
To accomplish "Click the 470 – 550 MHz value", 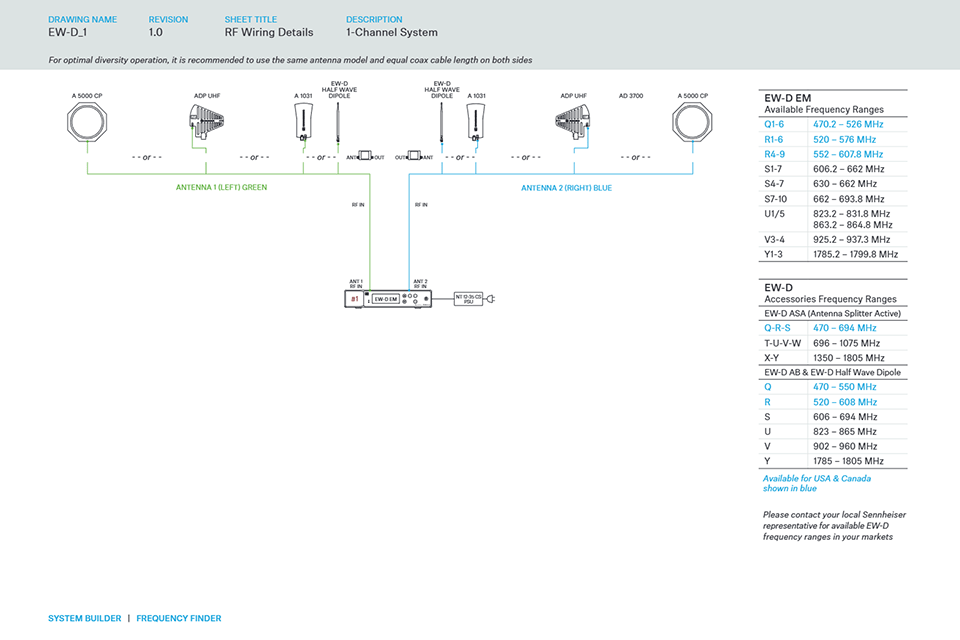I will pyautogui.click(x=844, y=387).
